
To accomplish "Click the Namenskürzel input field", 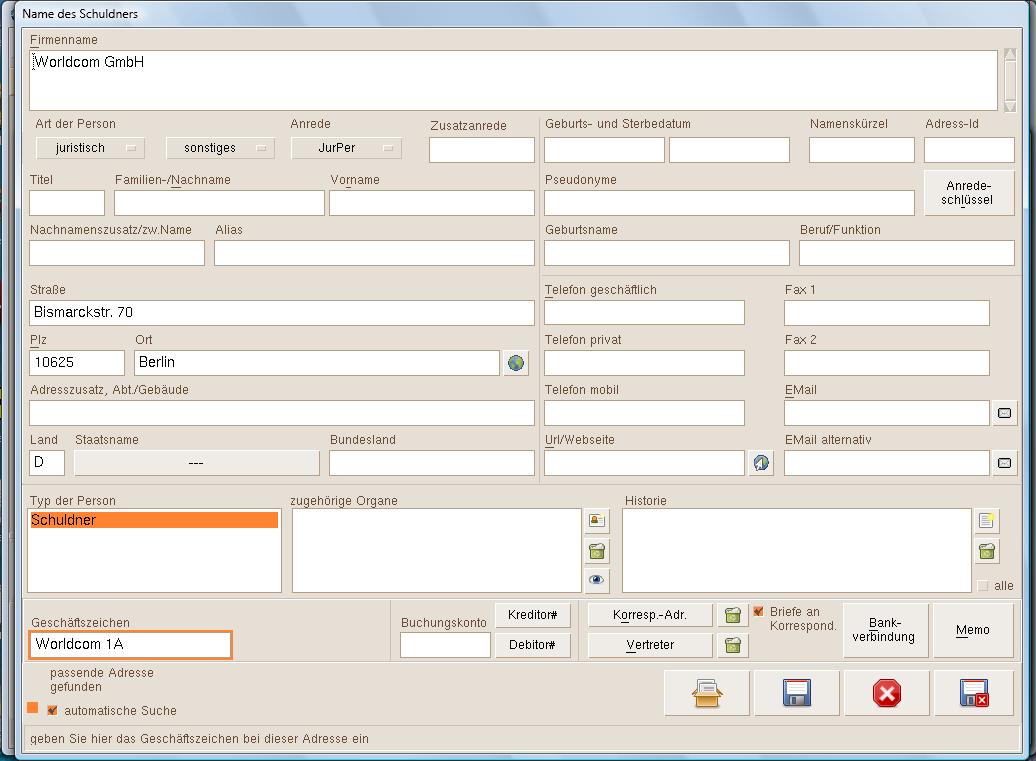I will tap(862, 150).
